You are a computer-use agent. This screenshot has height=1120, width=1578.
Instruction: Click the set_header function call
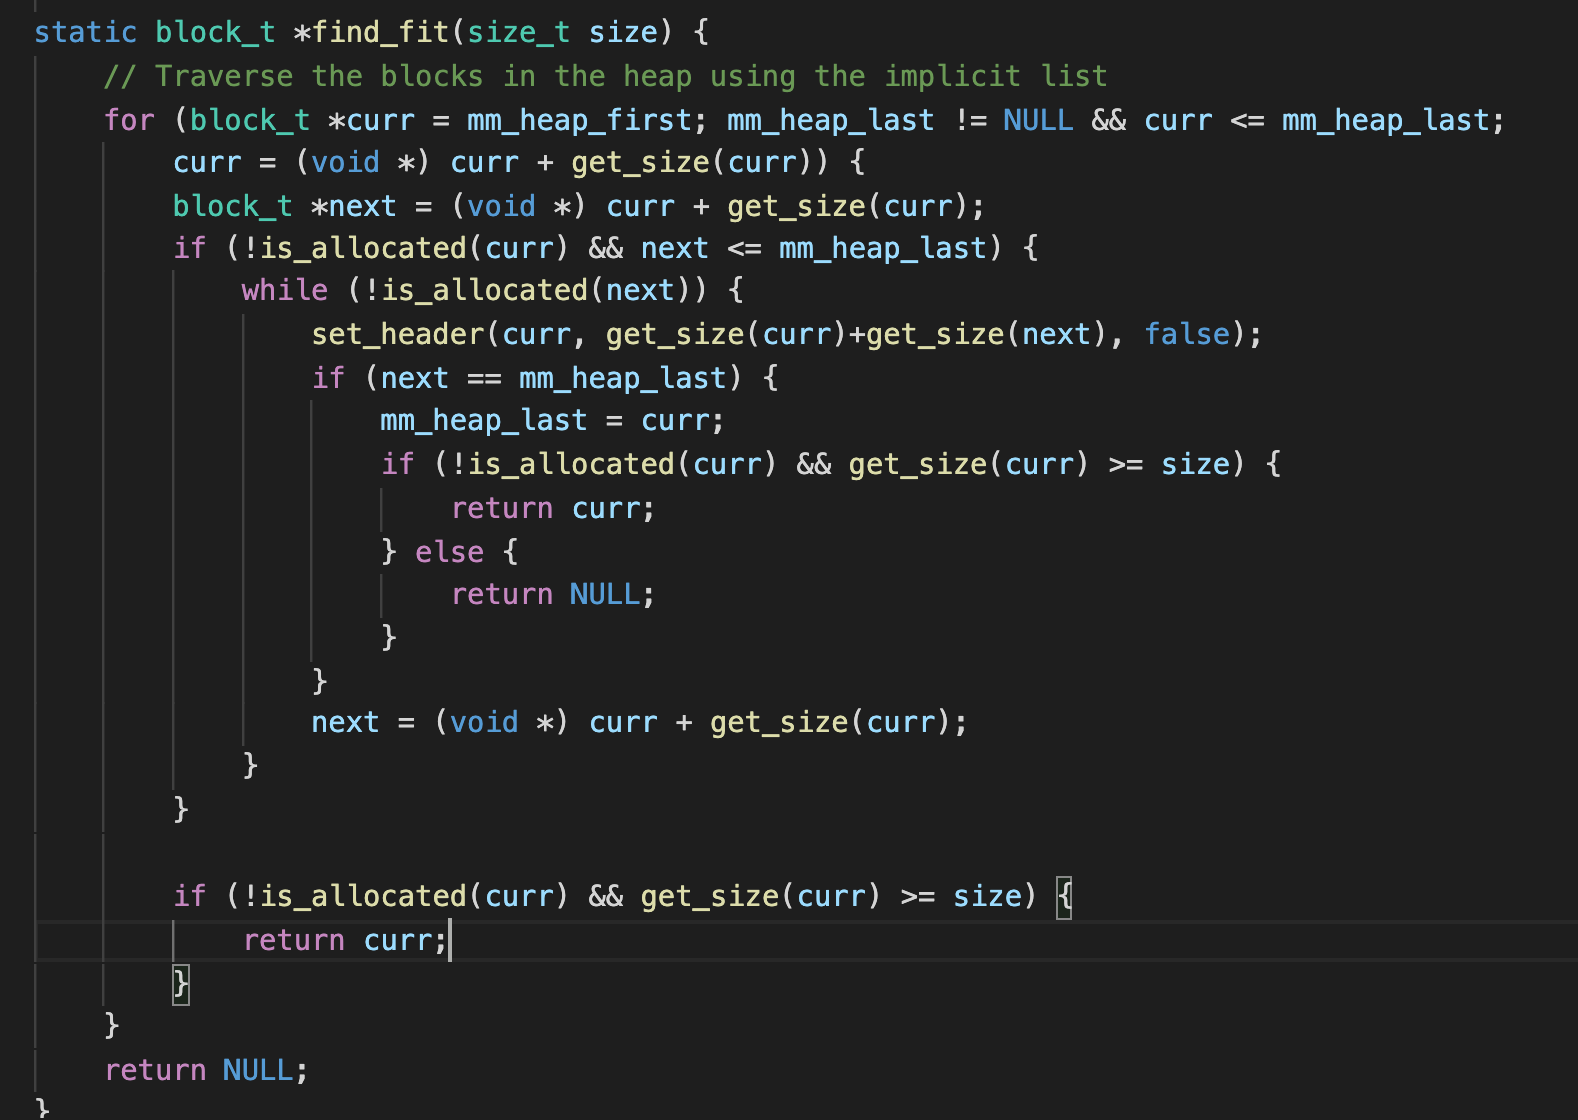(x=397, y=334)
